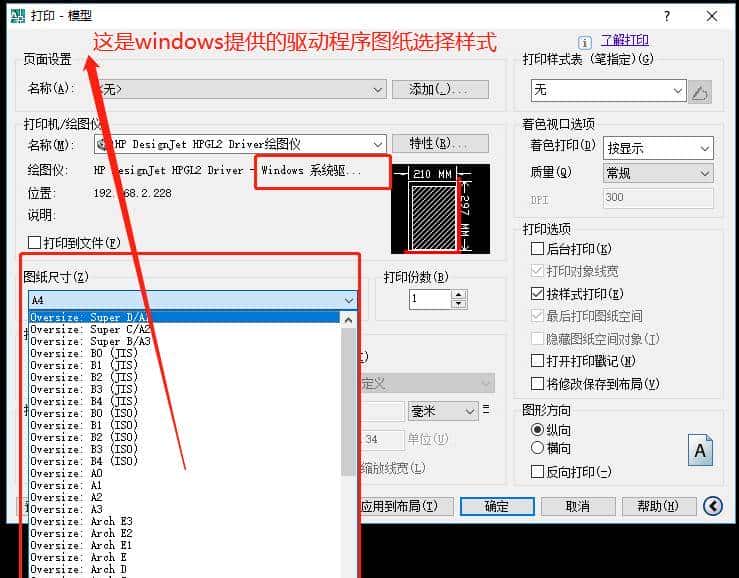Toggle 按样式打印(E) checkbox

click(537, 294)
